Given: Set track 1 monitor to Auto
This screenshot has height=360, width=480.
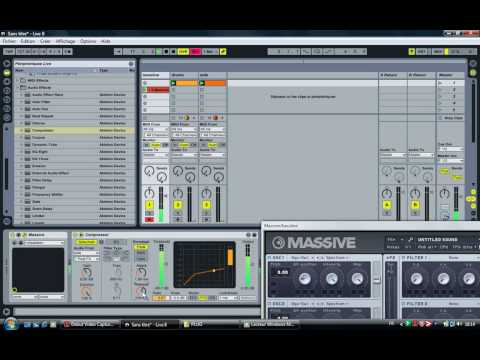Looking at the screenshot, I should pos(156,145).
